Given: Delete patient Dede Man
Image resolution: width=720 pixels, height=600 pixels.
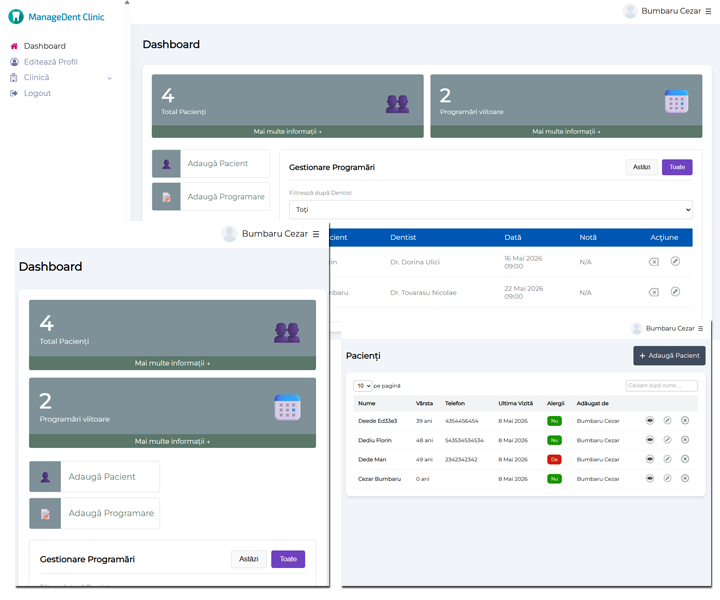Looking at the screenshot, I should pos(685,459).
